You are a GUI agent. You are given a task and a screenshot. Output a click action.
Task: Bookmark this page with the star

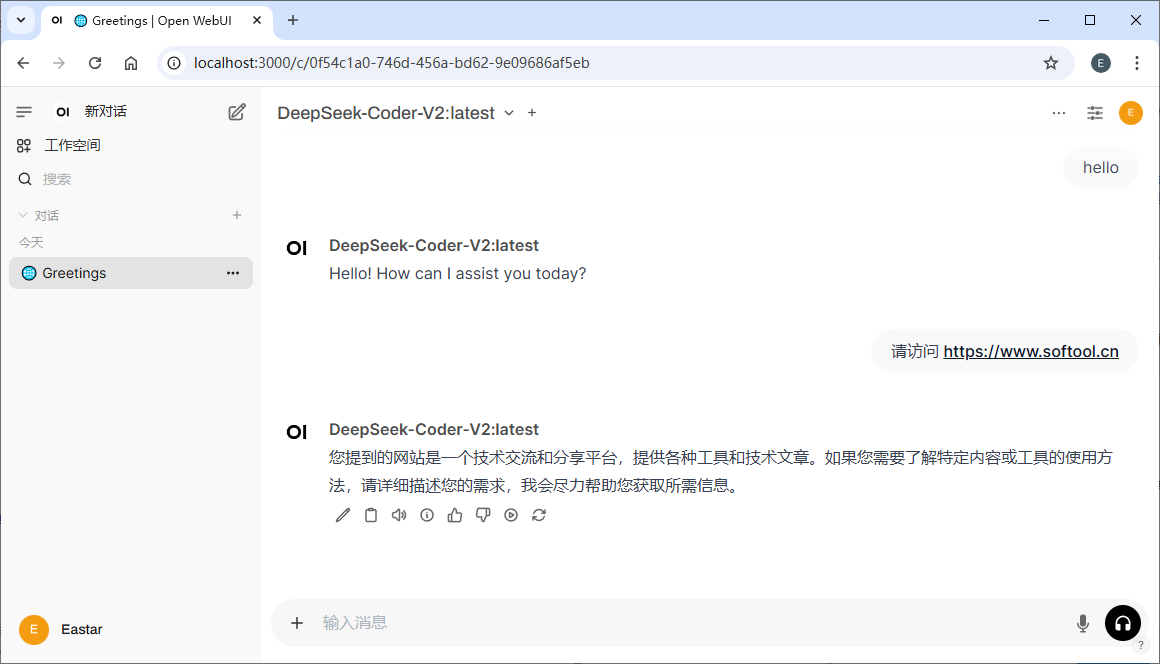1051,63
